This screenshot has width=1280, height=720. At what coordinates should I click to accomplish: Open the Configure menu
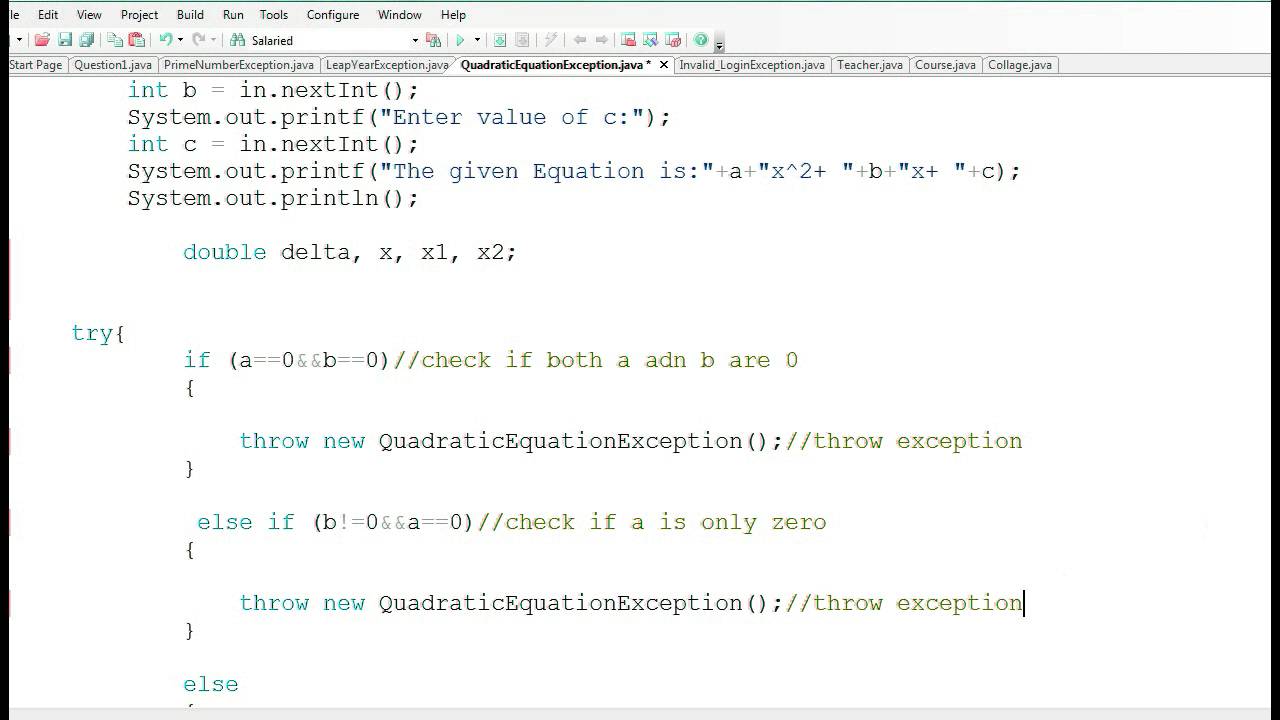click(x=333, y=14)
